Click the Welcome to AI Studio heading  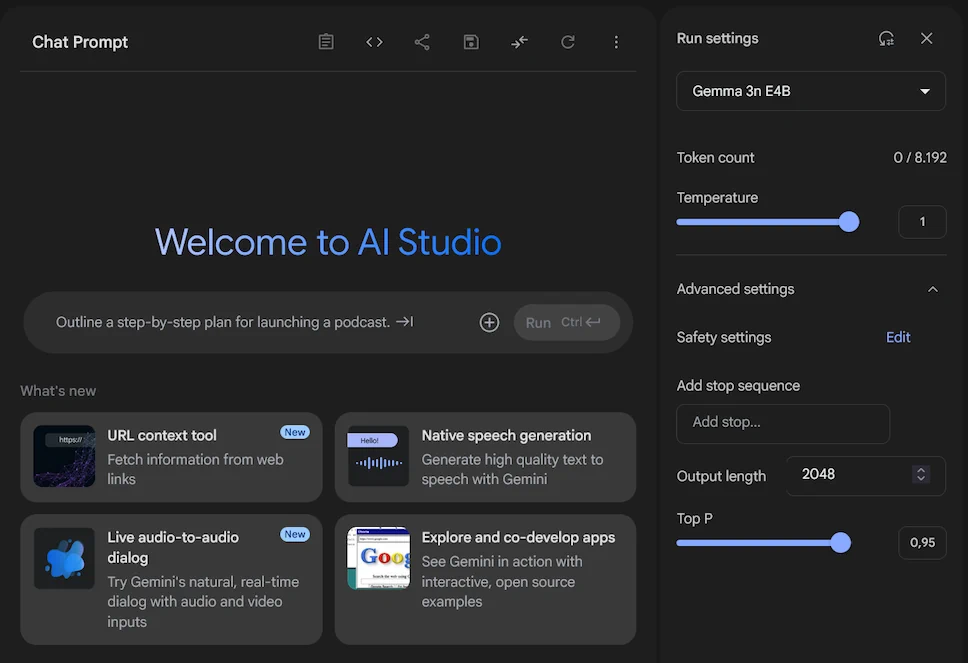(328, 242)
